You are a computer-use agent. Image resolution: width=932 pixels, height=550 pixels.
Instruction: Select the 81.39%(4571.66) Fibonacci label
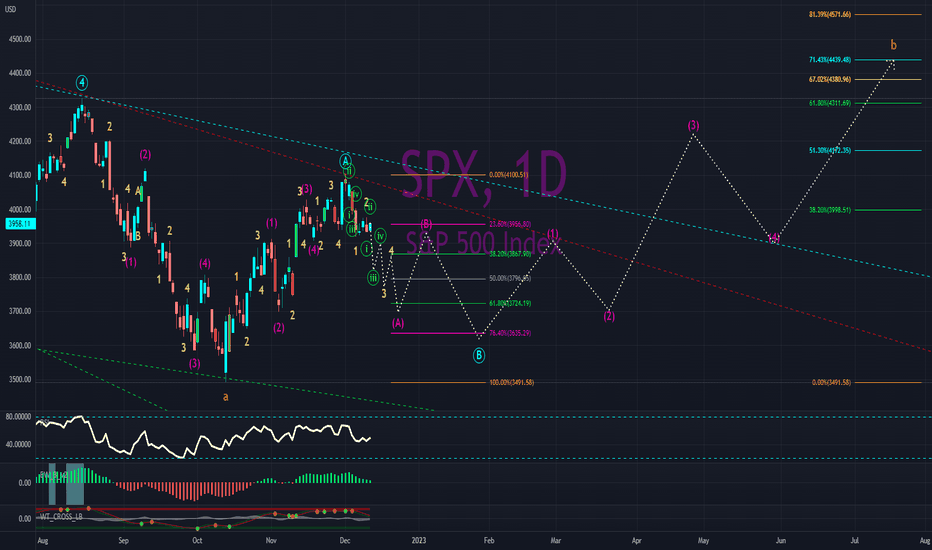(830, 14)
